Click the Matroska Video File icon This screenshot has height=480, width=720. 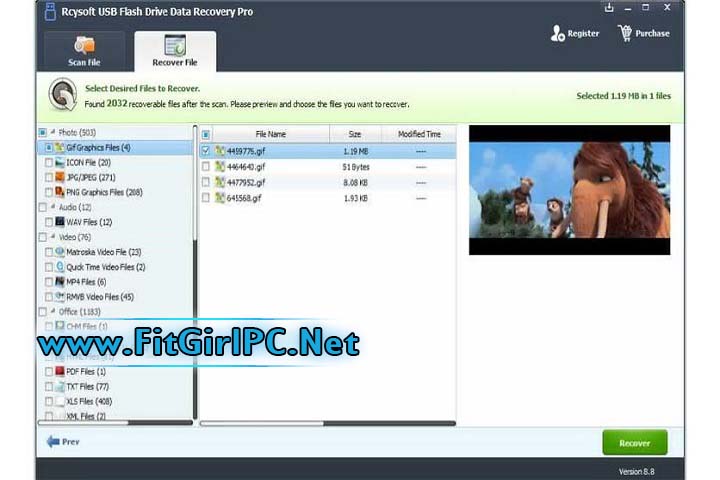60,252
